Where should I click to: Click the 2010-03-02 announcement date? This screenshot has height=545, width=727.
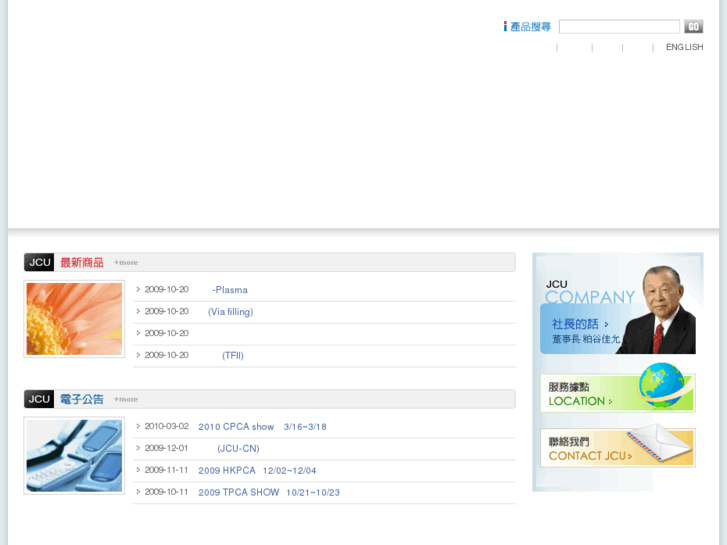pos(166,426)
